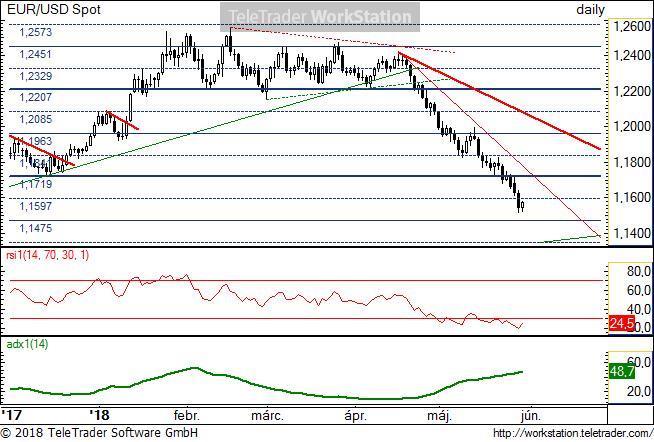Click the 1,2000 price axis value

pyautogui.click(x=632, y=126)
